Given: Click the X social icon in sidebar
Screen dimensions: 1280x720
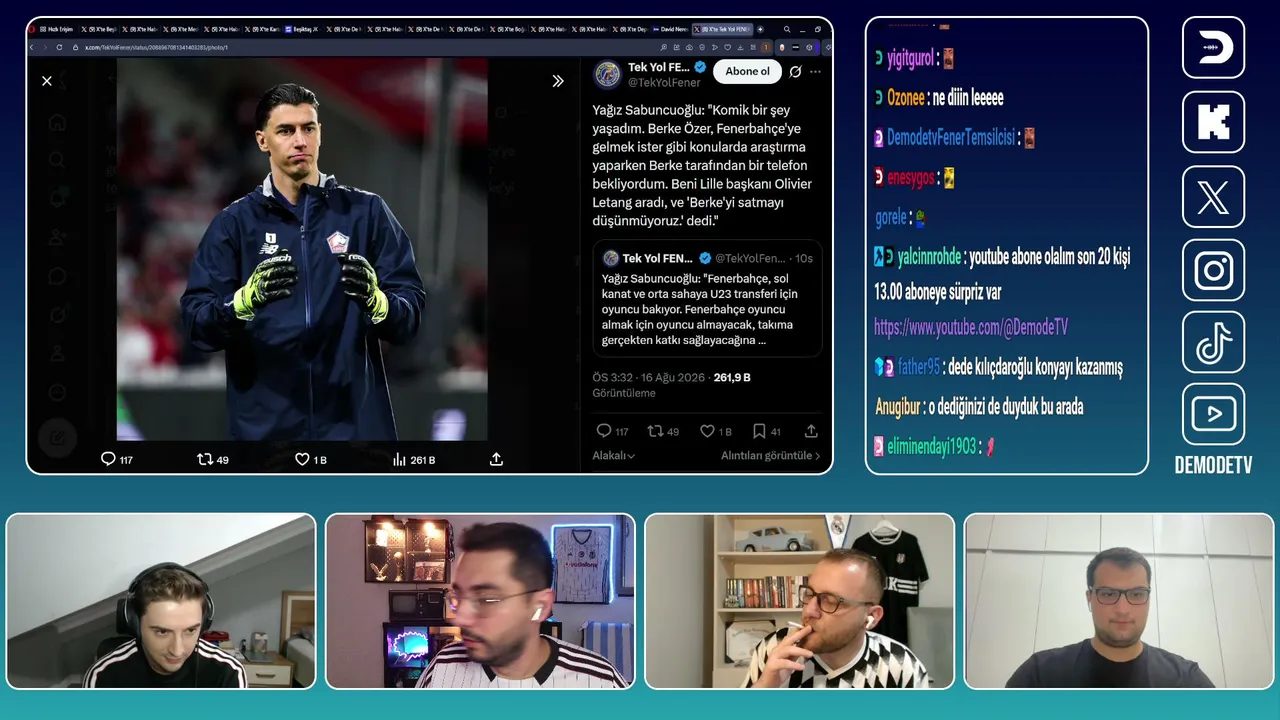Looking at the screenshot, I should pyautogui.click(x=1213, y=196).
